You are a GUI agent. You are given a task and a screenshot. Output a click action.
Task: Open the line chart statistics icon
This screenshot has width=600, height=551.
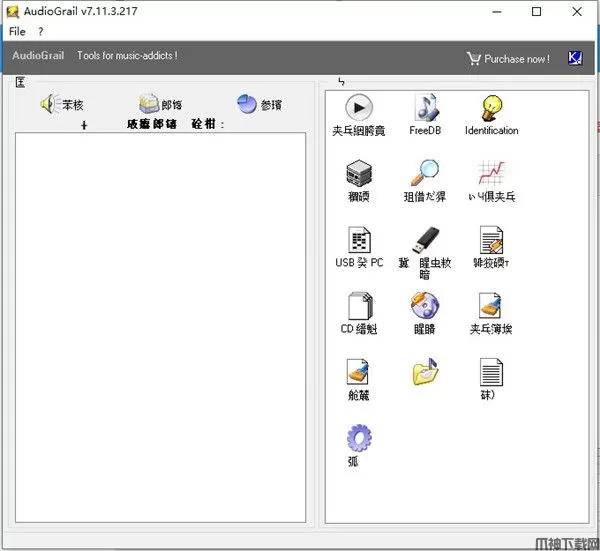click(x=491, y=173)
